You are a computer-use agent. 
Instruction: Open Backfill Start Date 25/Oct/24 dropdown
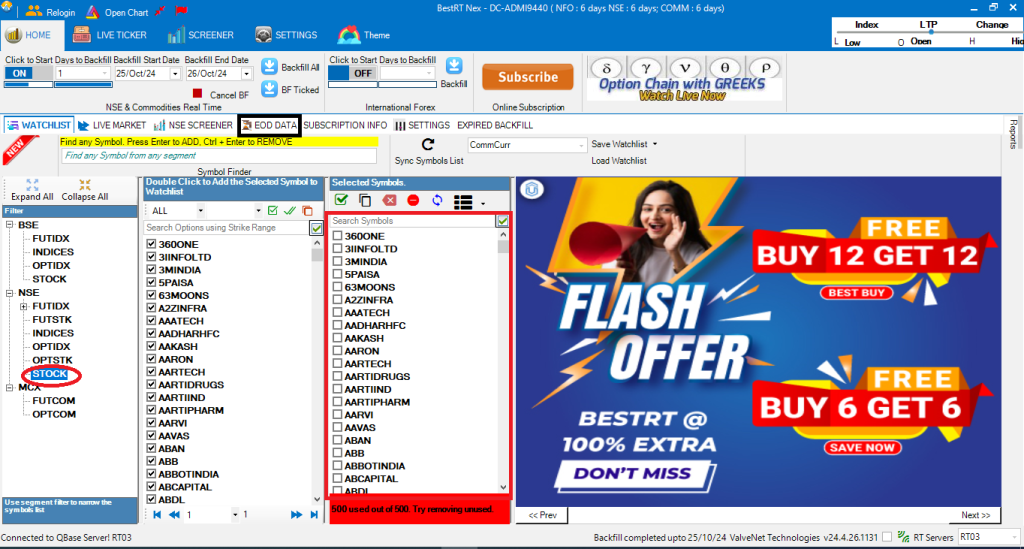click(x=175, y=74)
